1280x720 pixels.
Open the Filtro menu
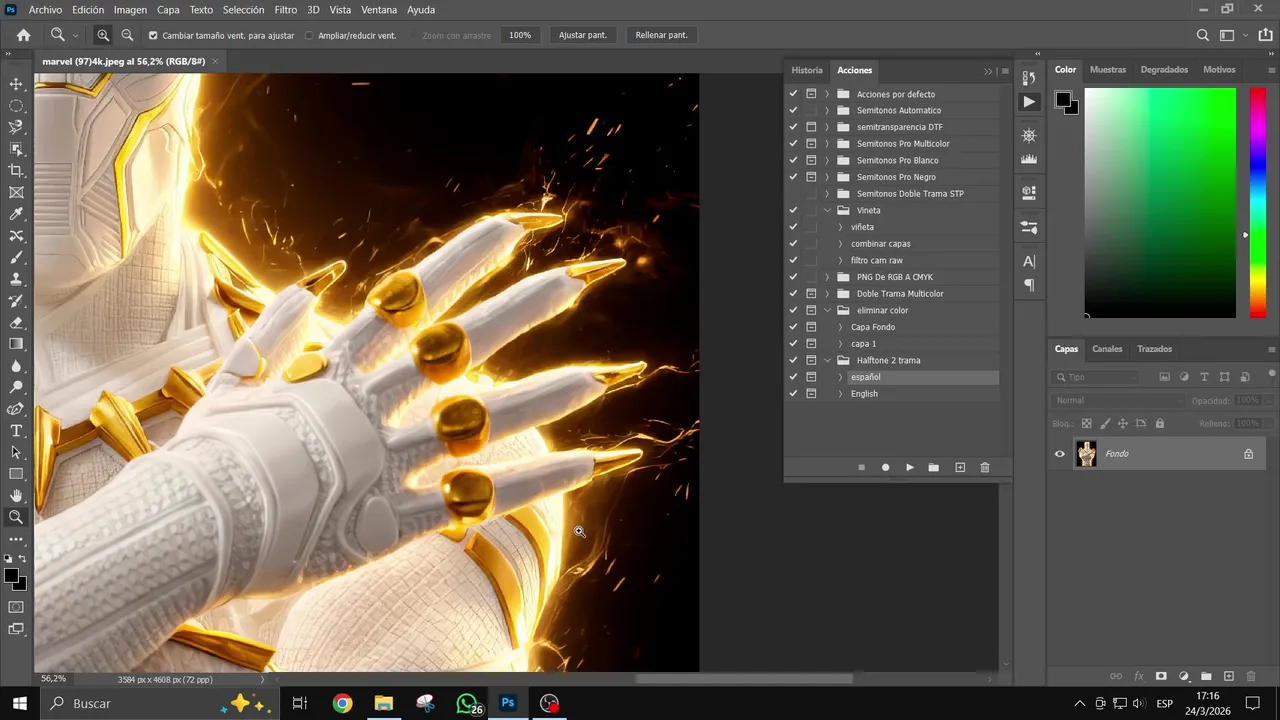(286, 10)
